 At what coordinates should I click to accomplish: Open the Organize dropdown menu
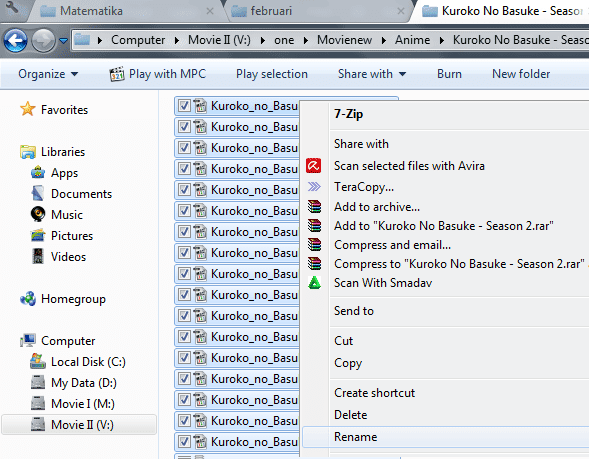click(x=48, y=74)
